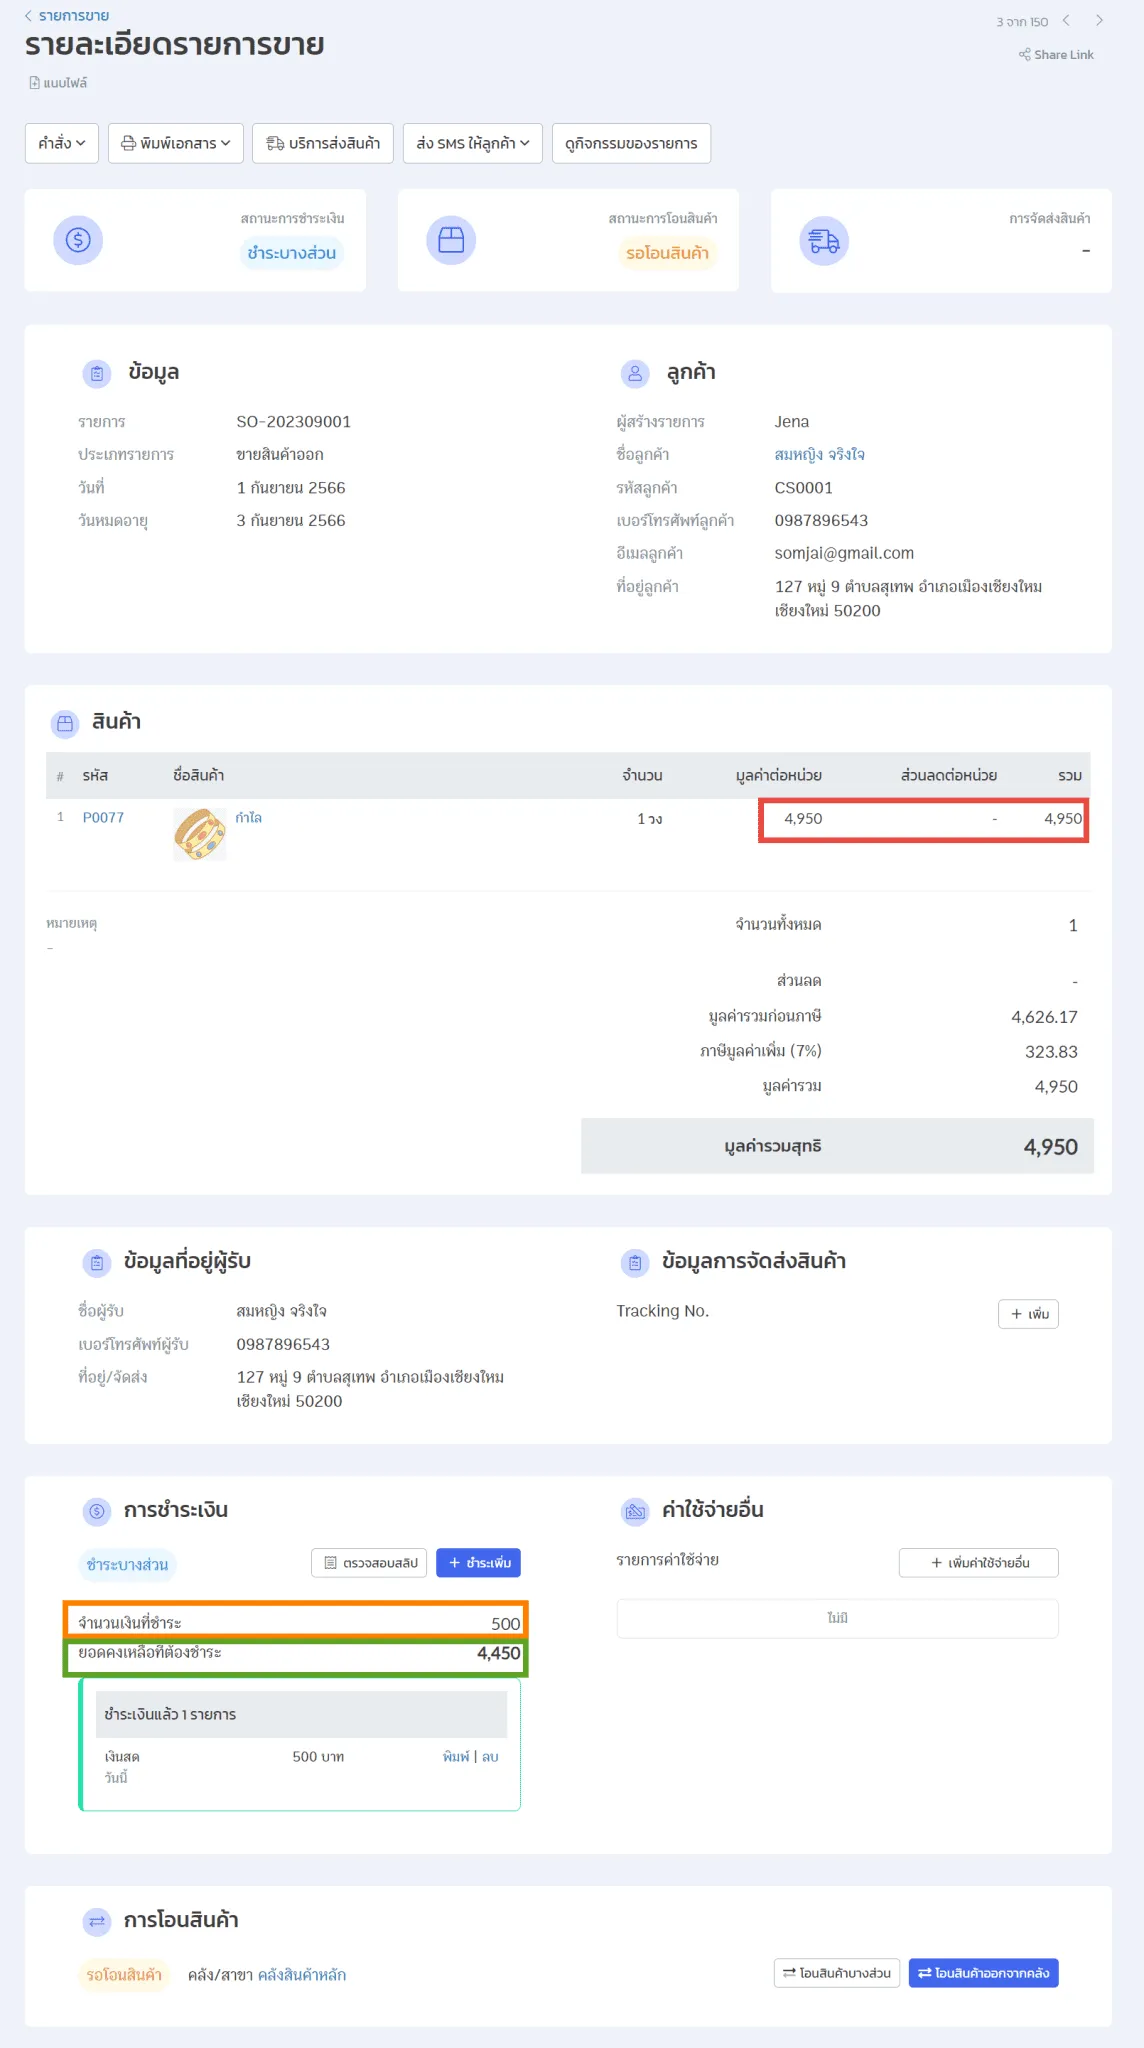This screenshot has height=2048, width=1144.
Task: Click ชำระเพิ่ม to add payment
Action: point(478,1563)
